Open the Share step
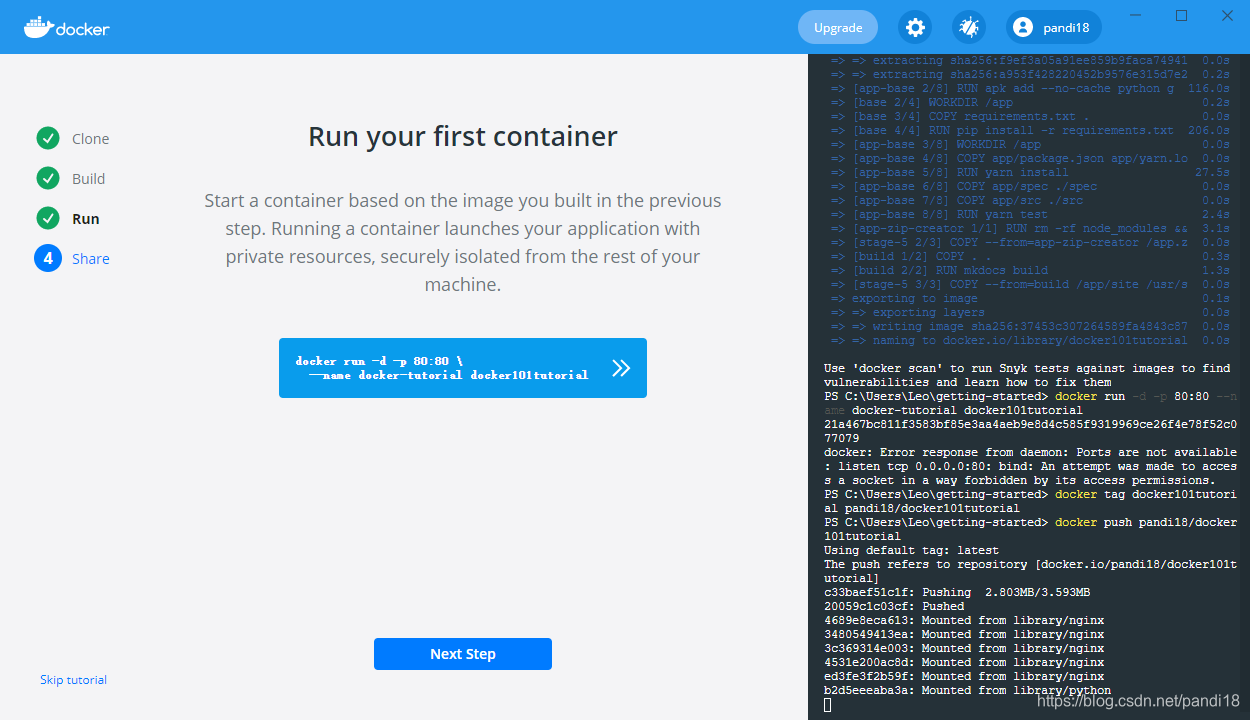This screenshot has height=720, width=1250. pyautogui.click(x=91, y=259)
